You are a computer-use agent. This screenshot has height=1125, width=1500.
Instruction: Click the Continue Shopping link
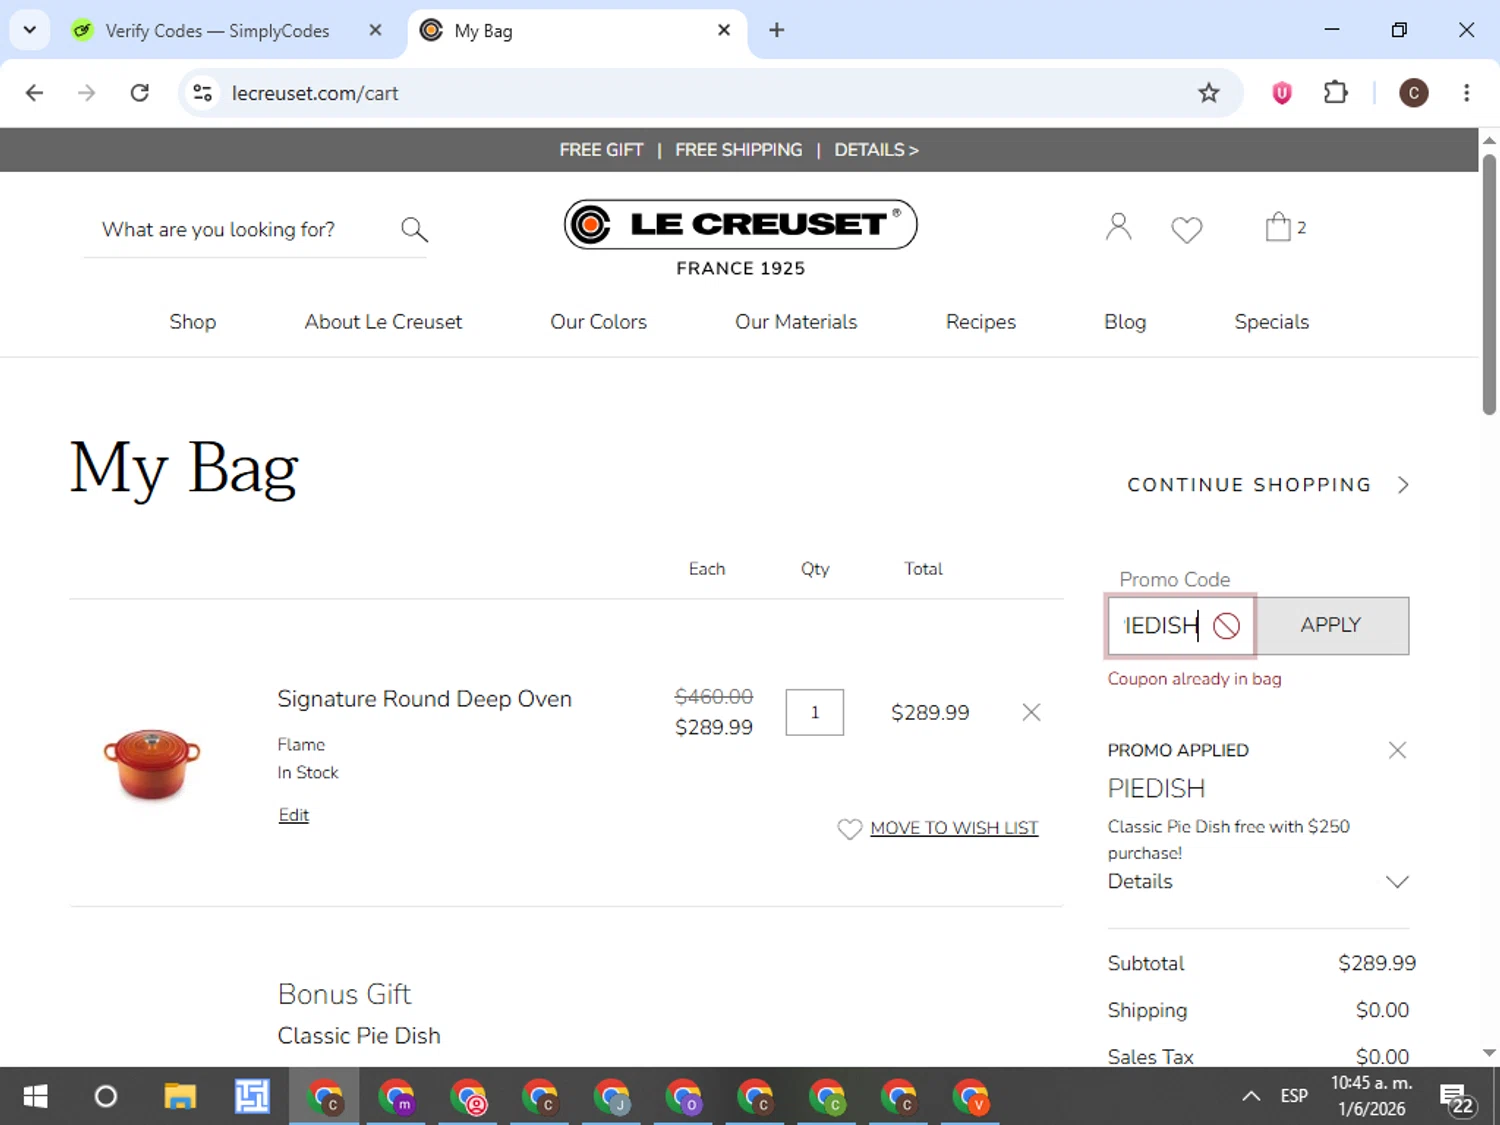[x=1249, y=485]
